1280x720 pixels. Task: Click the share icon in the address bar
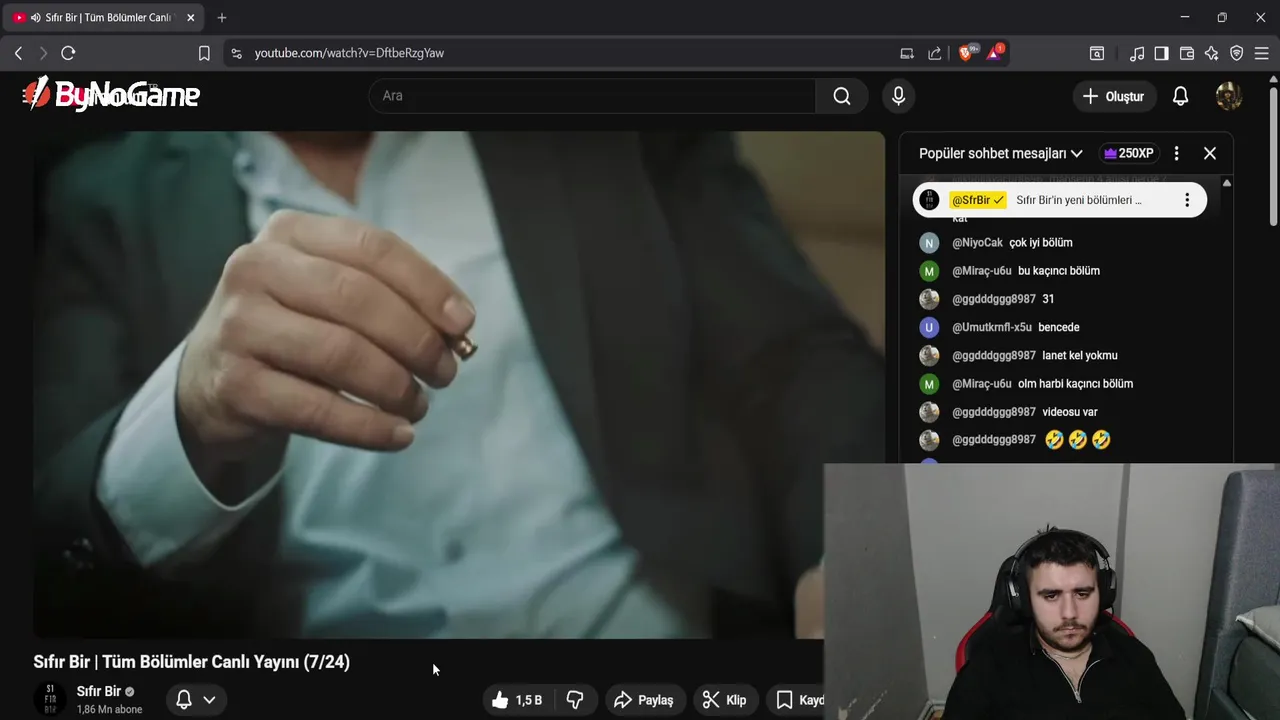pos(935,53)
